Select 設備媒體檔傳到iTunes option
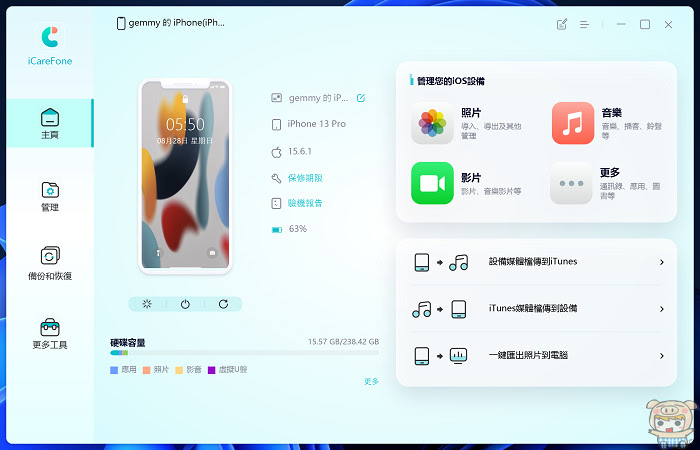The height and width of the screenshot is (450, 700). 533,262
